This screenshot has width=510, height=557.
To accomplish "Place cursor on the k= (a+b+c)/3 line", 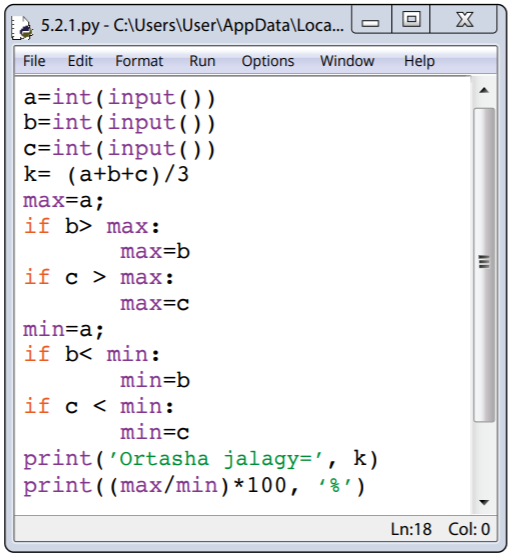I will click(x=106, y=175).
